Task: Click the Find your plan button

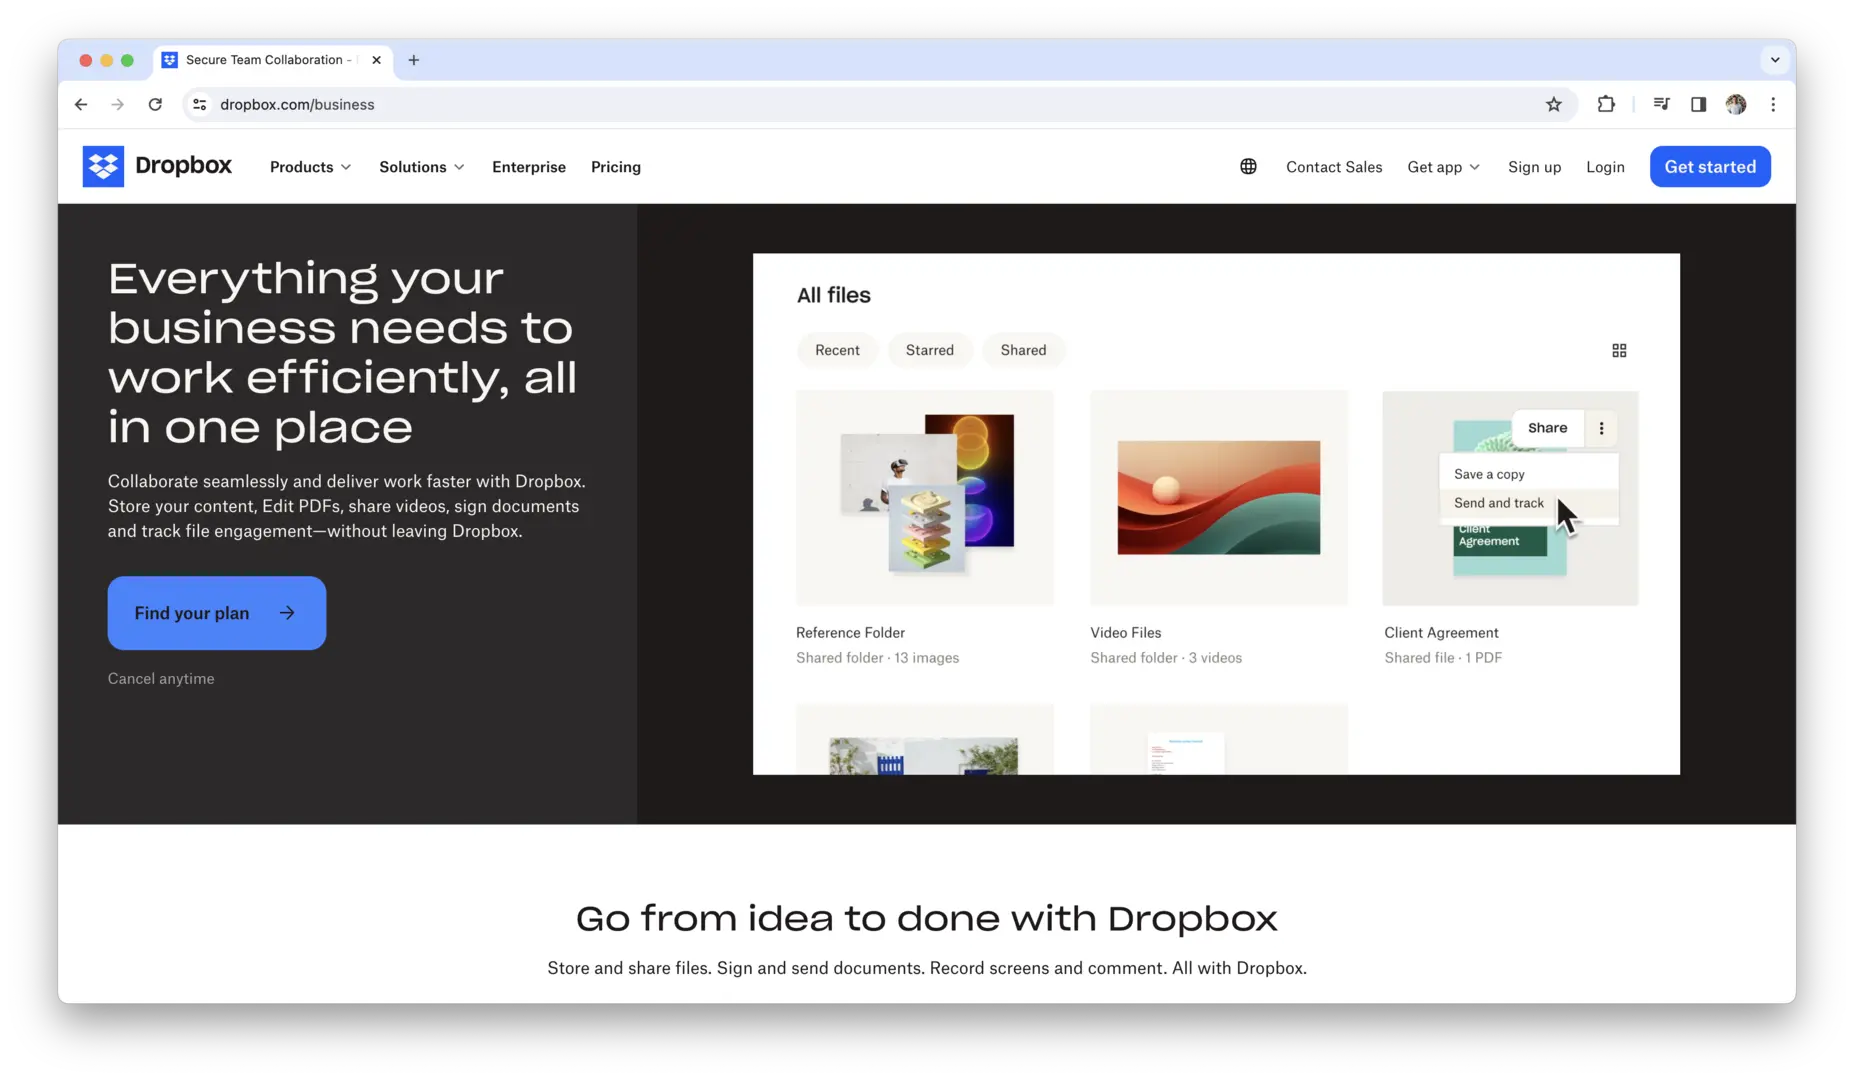Action: tap(217, 613)
